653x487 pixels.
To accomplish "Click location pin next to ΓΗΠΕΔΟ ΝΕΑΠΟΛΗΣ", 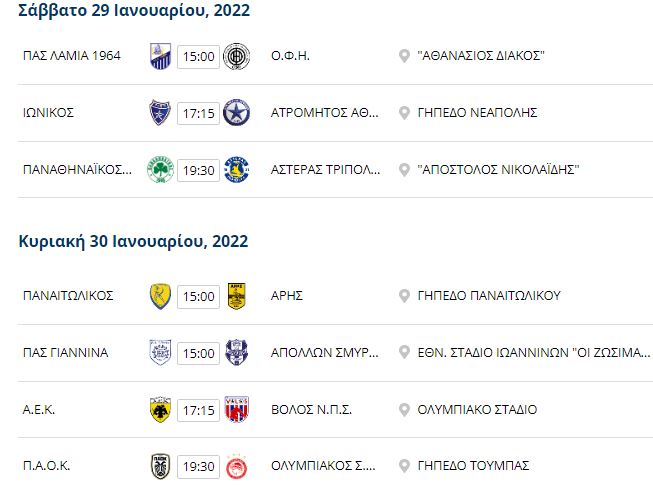I will point(404,113).
